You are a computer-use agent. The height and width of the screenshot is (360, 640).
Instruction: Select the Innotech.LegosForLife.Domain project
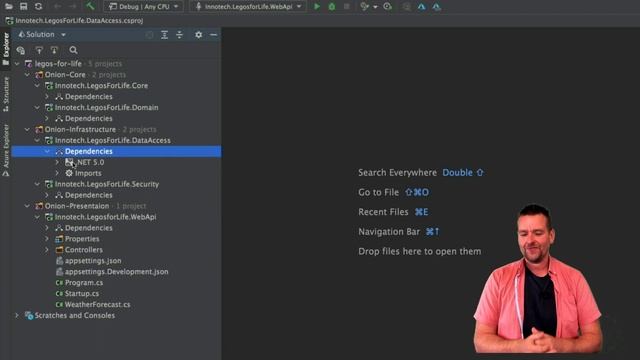click(107, 107)
